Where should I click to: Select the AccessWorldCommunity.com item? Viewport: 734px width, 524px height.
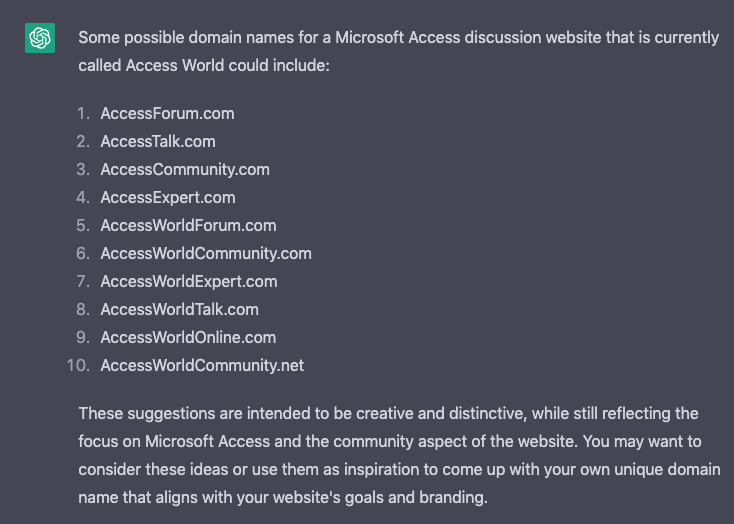click(x=206, y=253)
